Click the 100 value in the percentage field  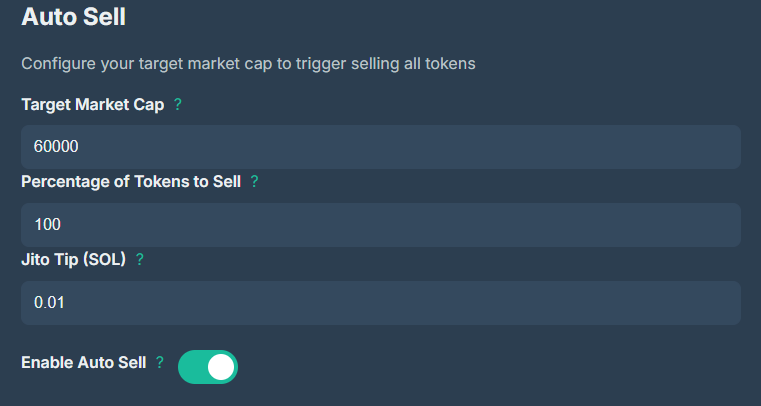[x=48, y=225]
